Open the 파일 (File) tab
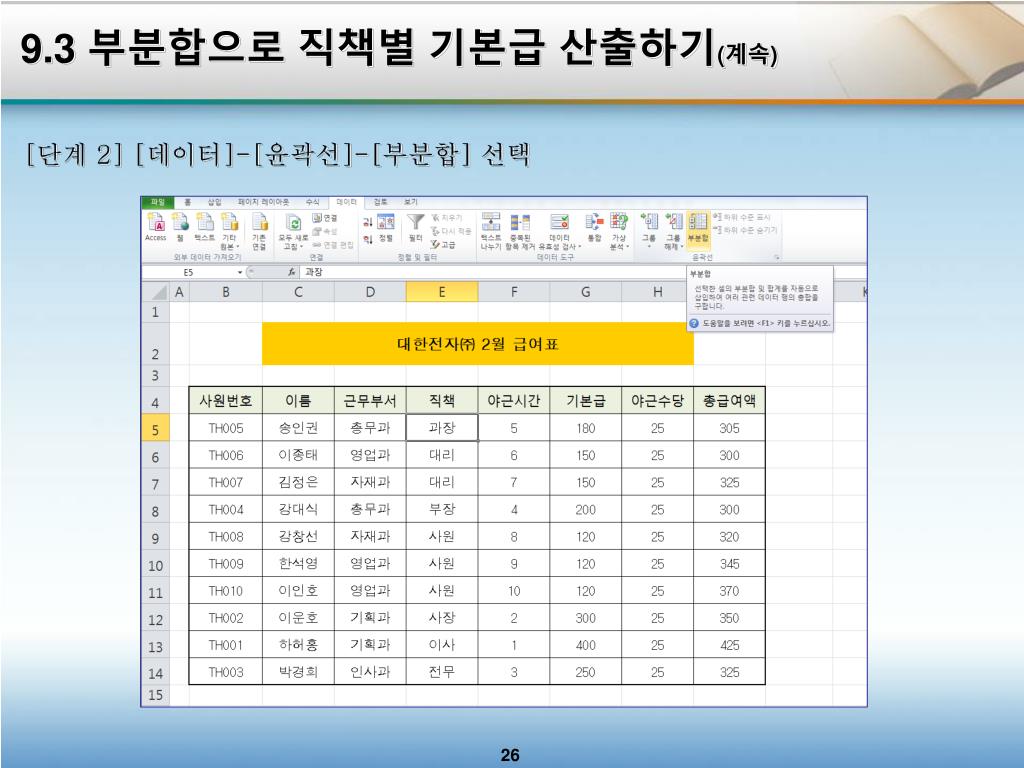 coord(157,202)
